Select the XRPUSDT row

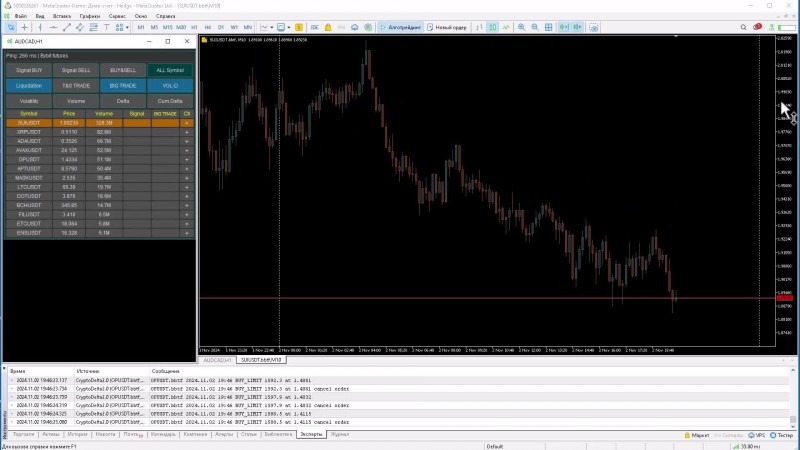tap(99, 132)
